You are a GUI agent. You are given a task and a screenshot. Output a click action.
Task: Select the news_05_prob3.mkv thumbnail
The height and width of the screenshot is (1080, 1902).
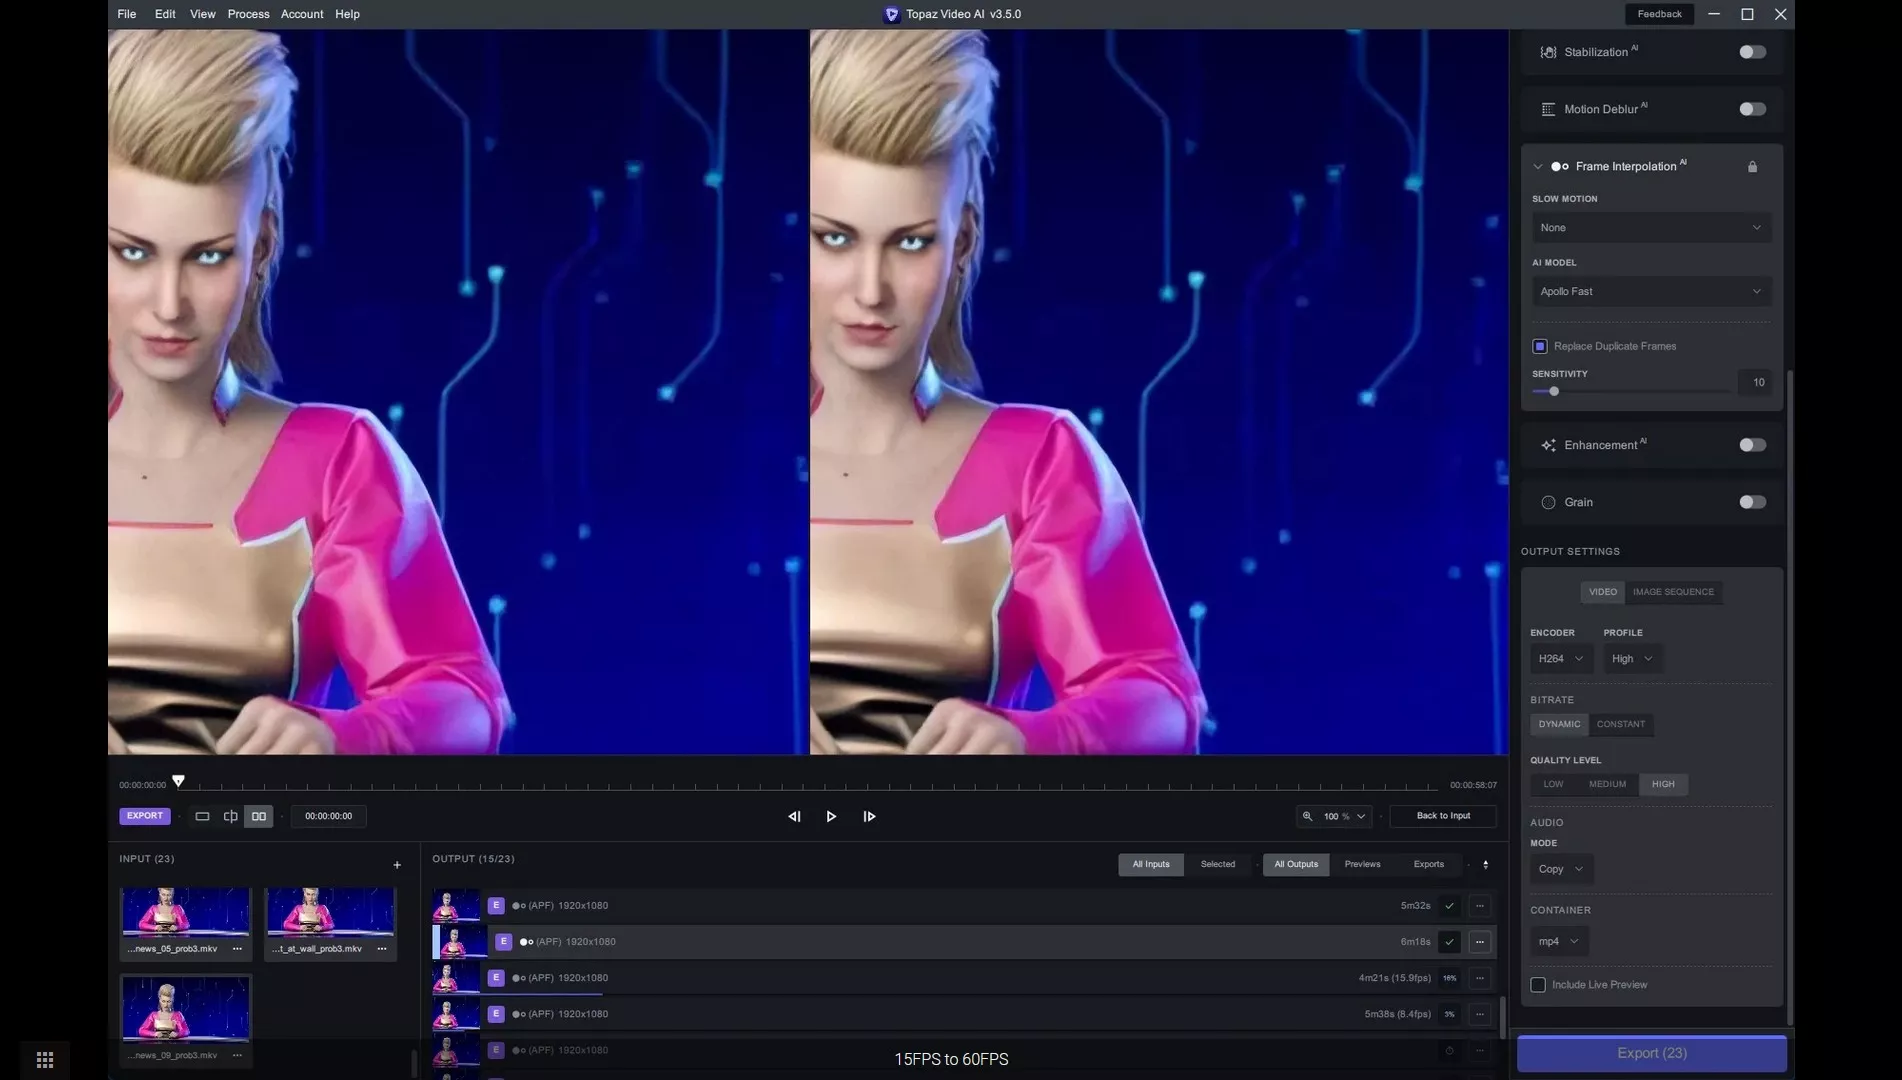(x=186, y=911)
